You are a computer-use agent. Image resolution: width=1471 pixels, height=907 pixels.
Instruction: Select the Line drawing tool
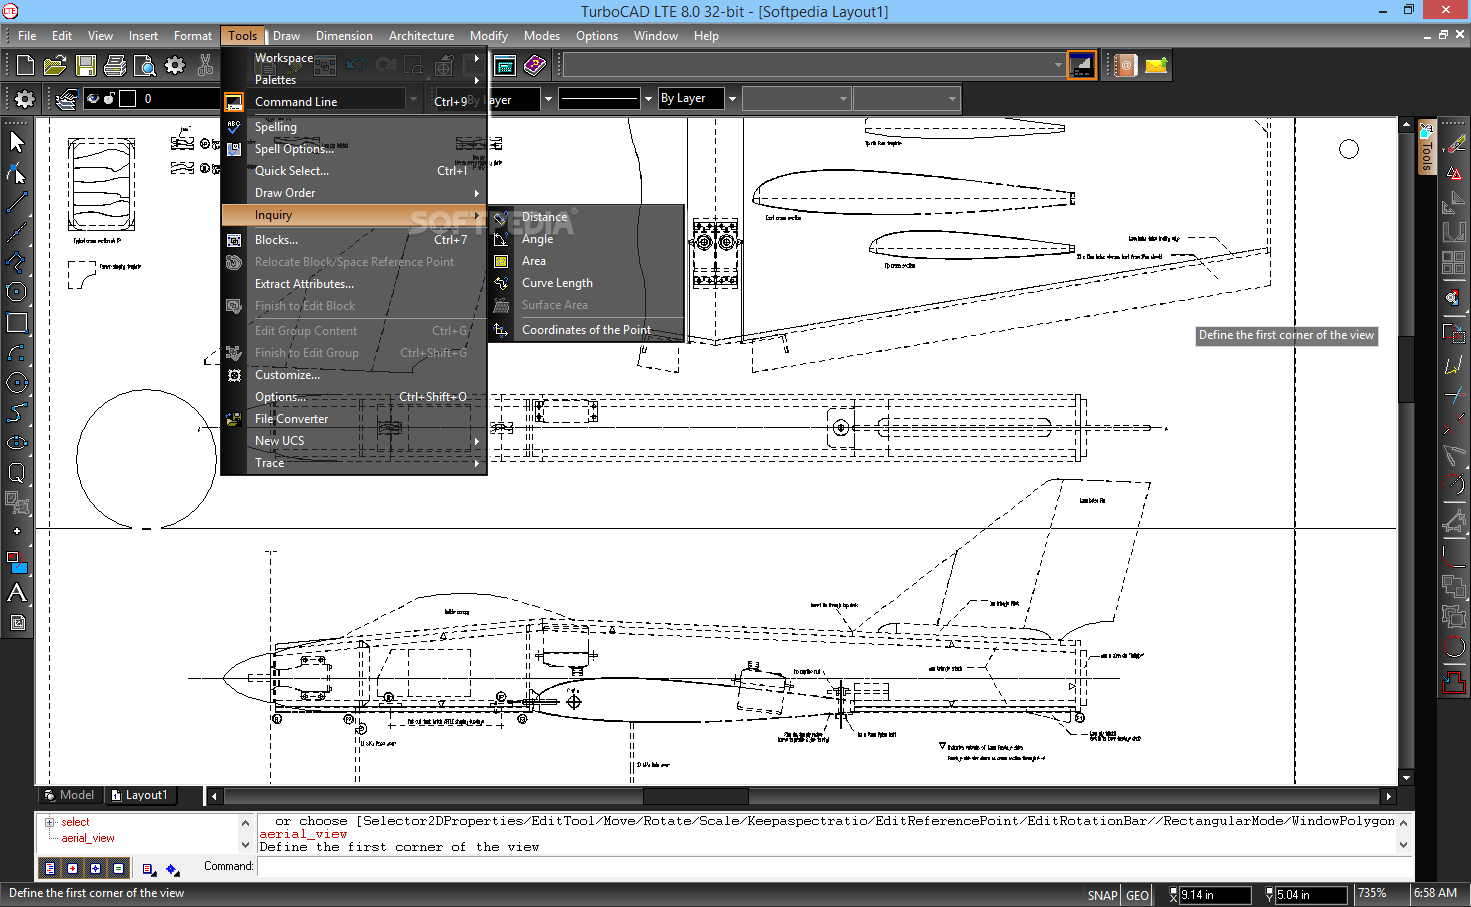click(x=17, y=202)
